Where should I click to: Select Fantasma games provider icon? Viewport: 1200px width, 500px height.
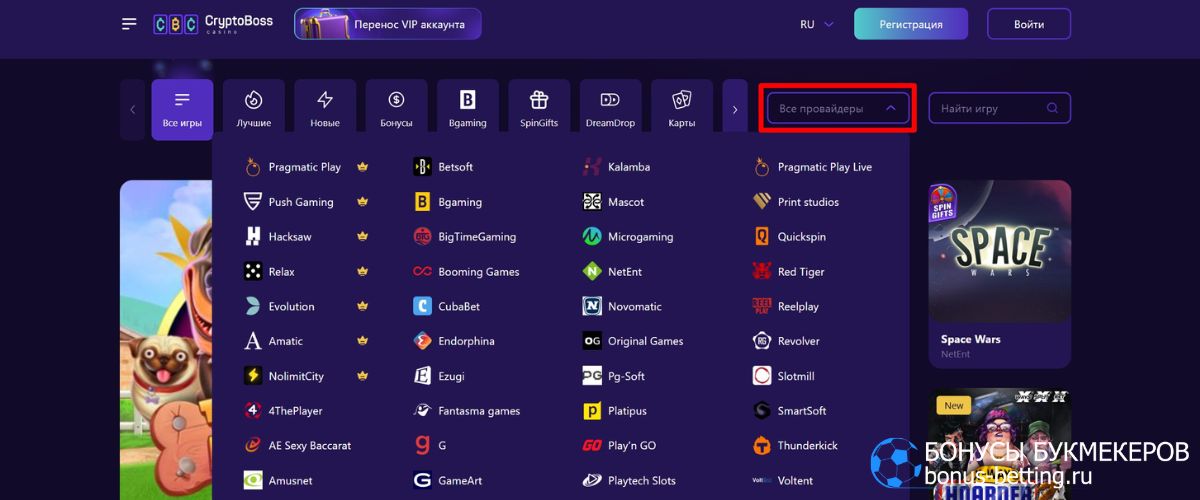coord(422,411)
